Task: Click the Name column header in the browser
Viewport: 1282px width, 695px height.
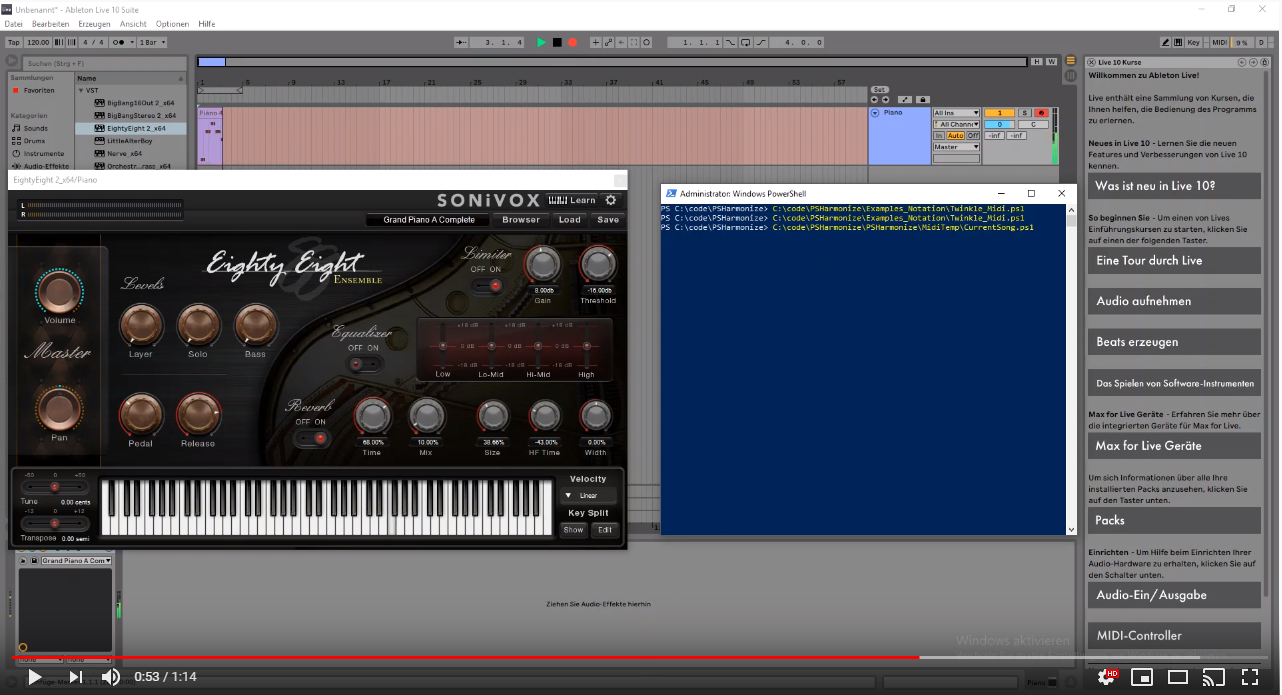Action: click(x=131, y=77)
